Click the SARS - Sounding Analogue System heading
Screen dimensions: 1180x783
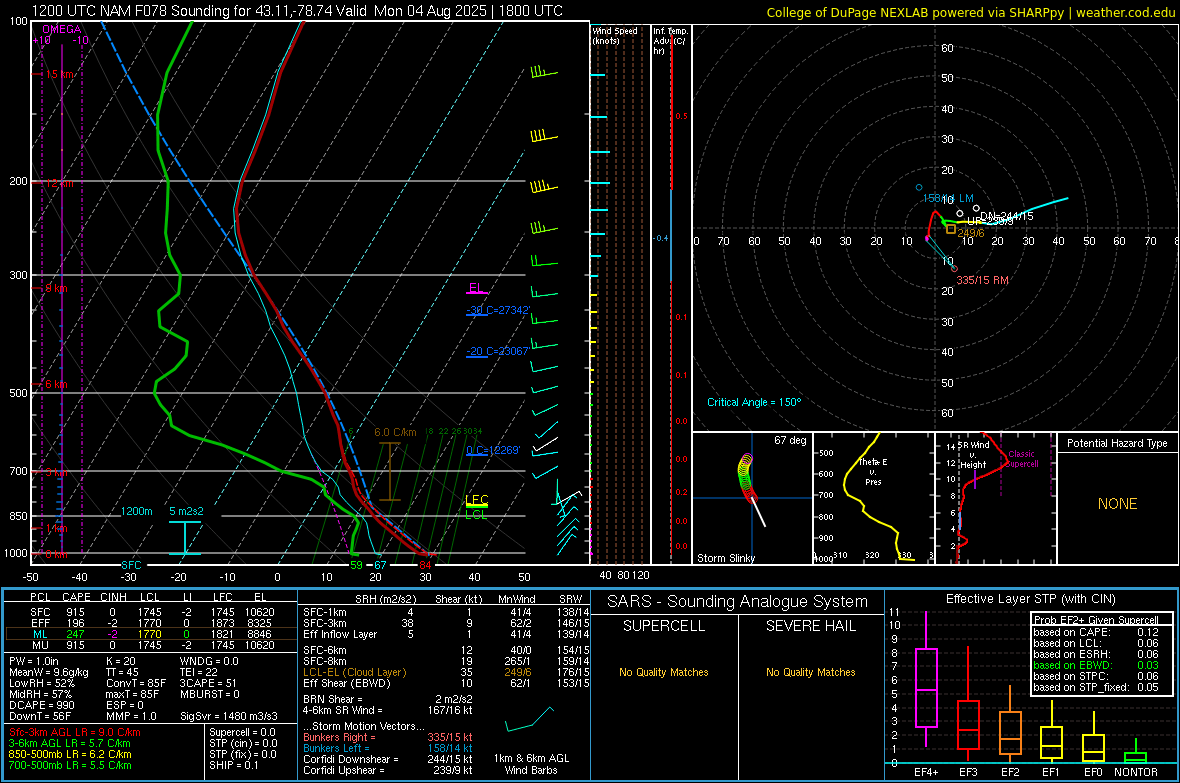[x=738, y=602]
